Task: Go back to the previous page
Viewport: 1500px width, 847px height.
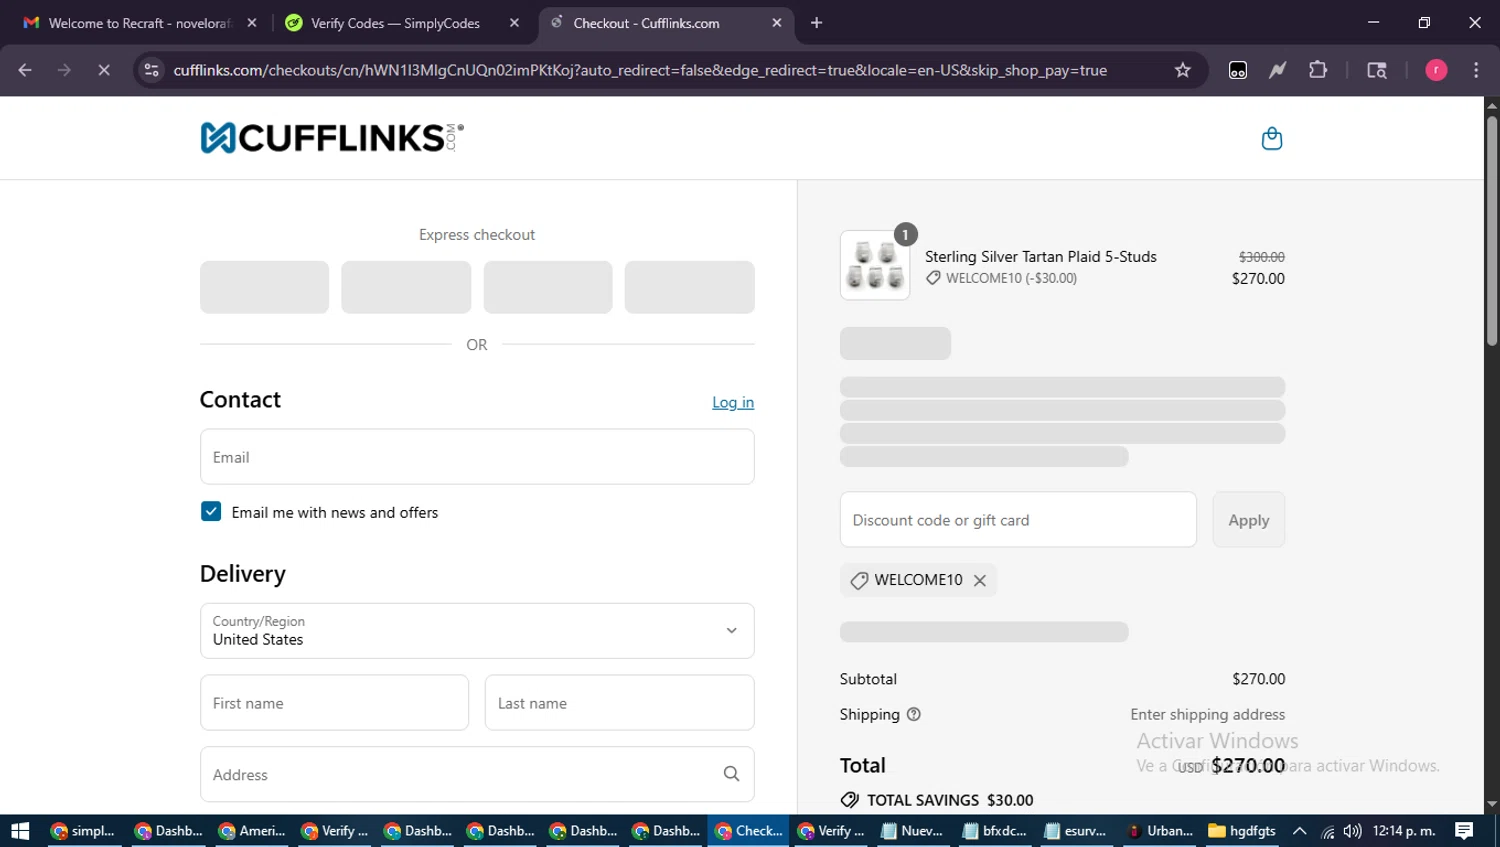Action: [25, 70]
